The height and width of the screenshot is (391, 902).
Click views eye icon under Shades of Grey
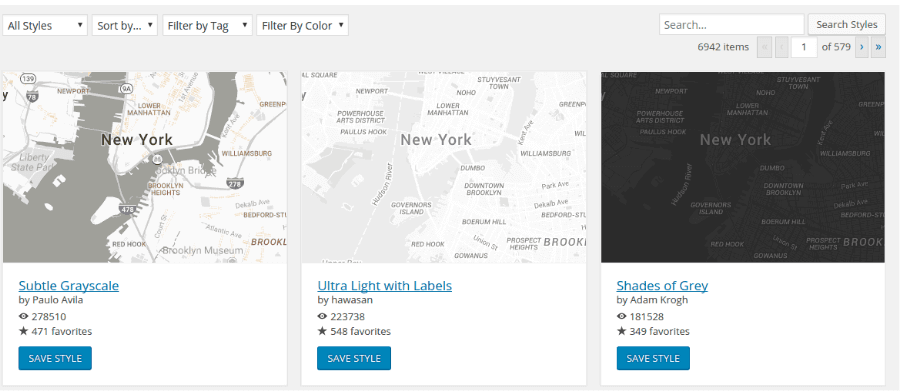click(x=621, y=316)
